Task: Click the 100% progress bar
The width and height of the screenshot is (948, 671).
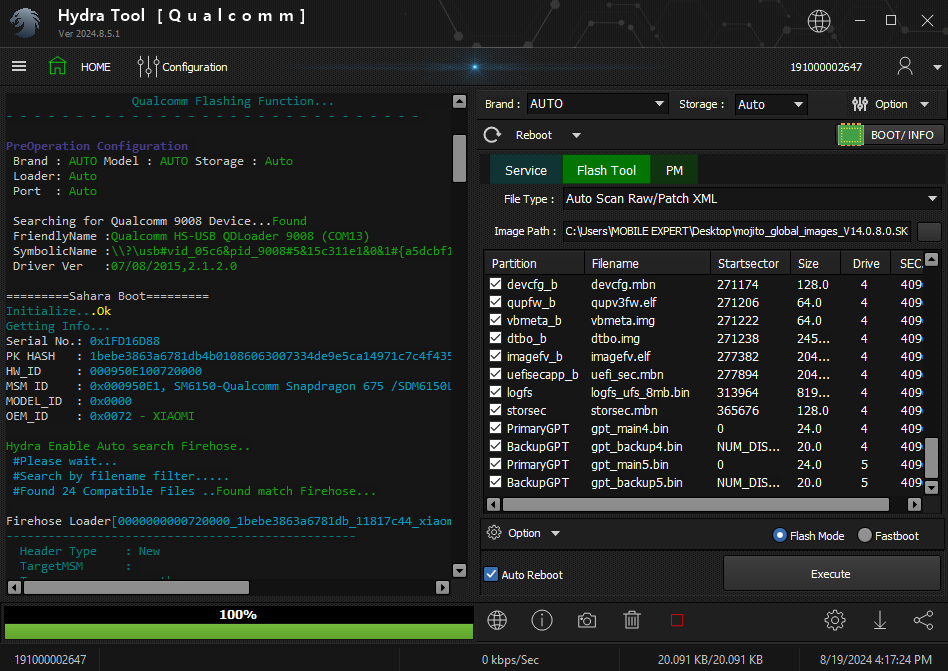Action: tap(238, 623)
